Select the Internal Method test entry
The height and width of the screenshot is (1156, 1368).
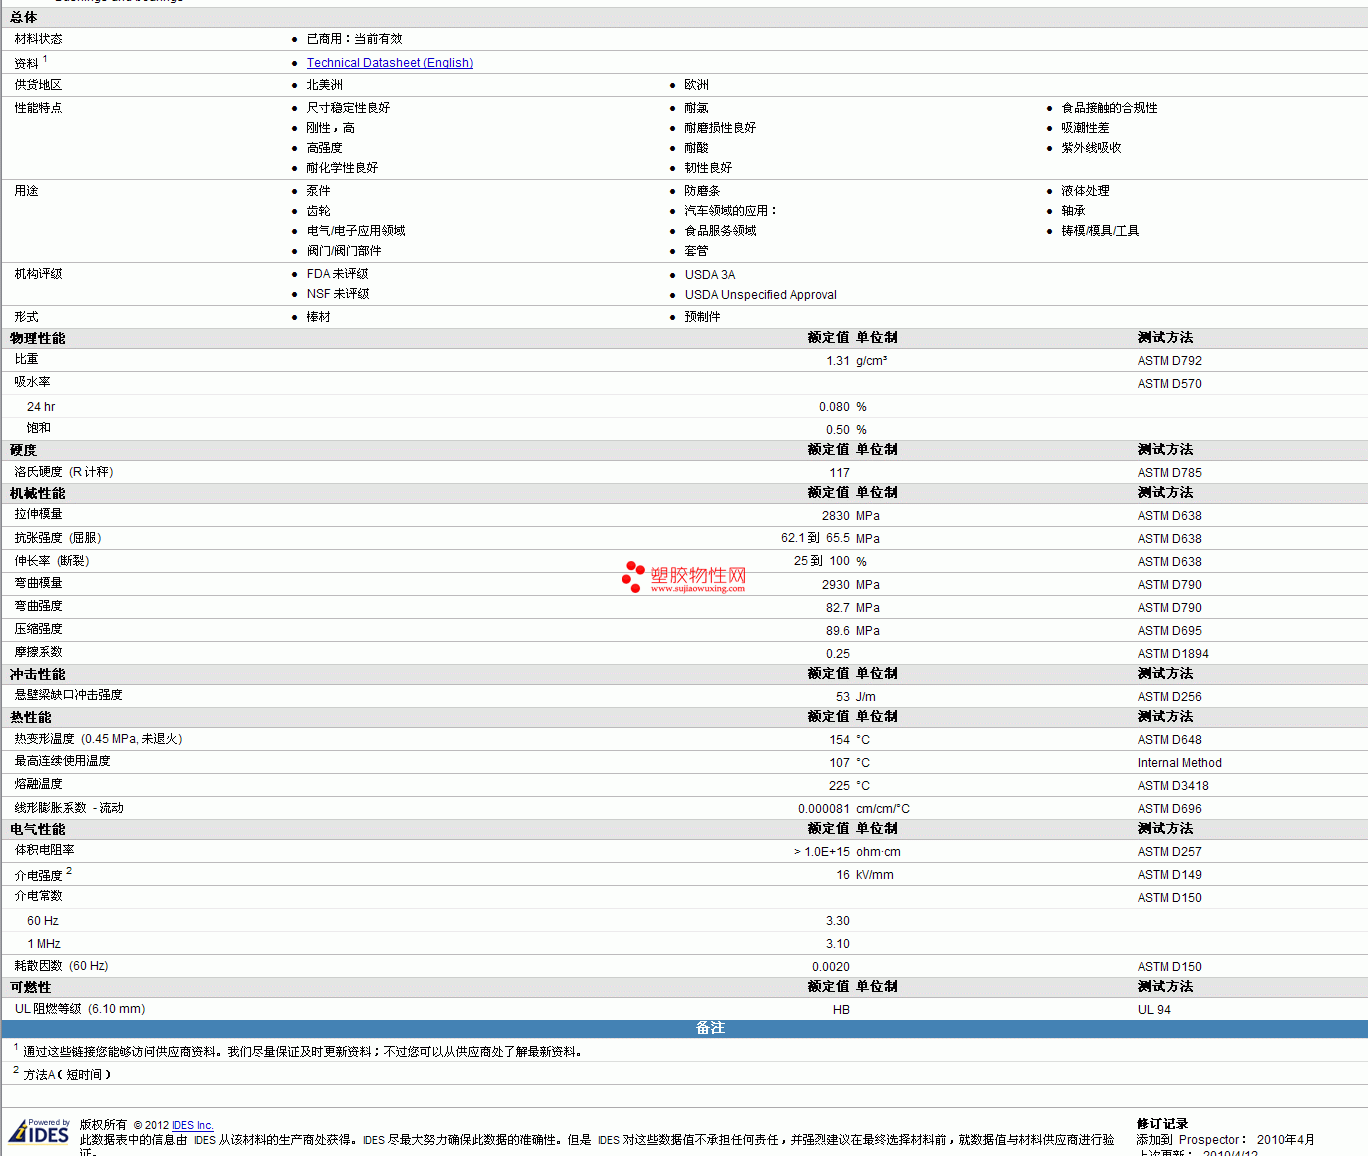click(x=1179, y=763)
